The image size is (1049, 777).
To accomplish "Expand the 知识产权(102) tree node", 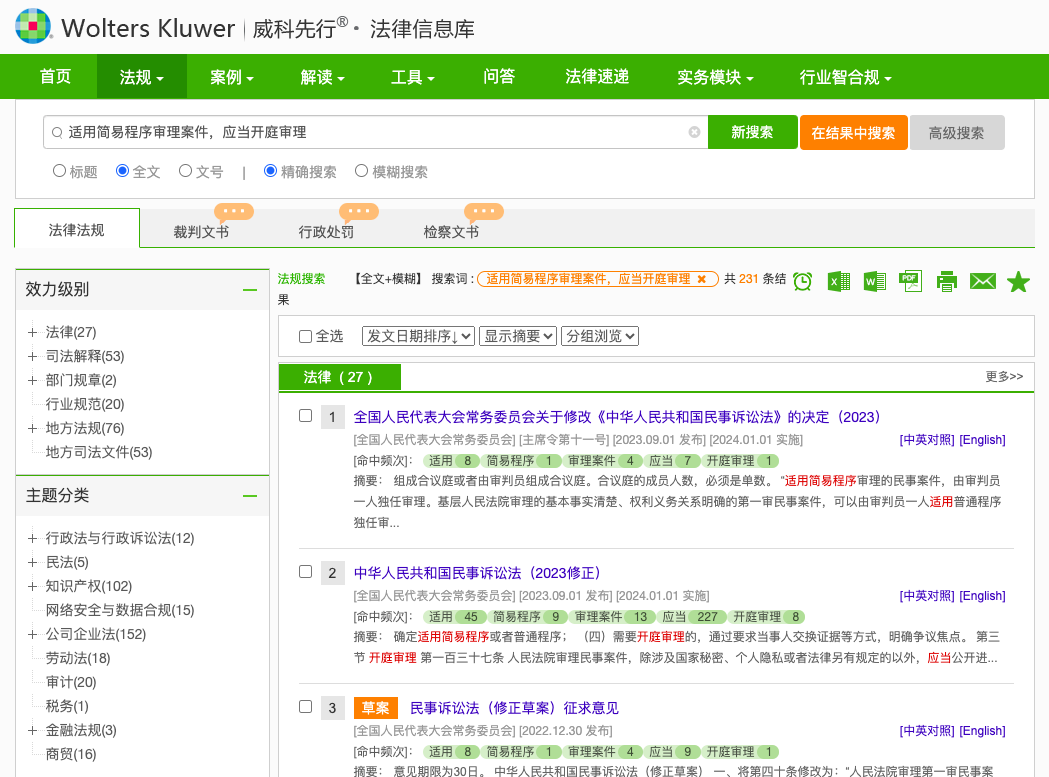I will [x=32, y=587].
